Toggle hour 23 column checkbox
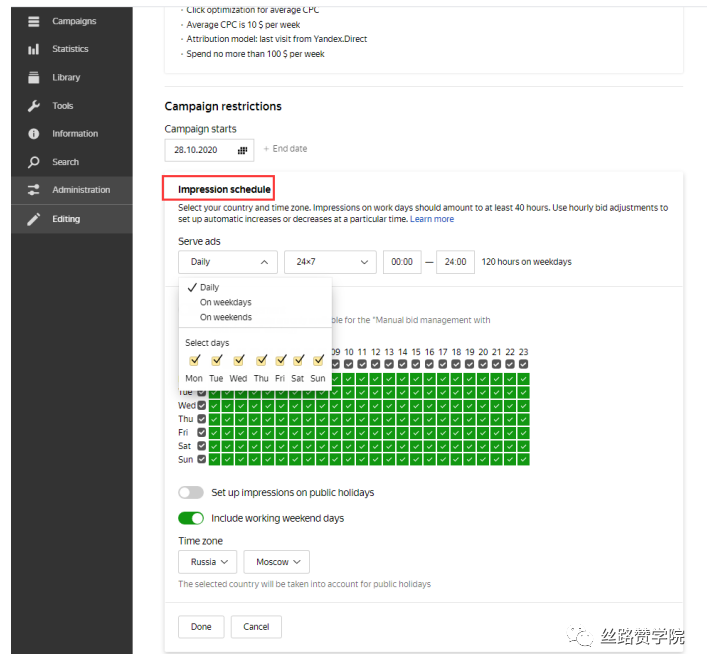This screenshot has height=667, width=707. 523,364
